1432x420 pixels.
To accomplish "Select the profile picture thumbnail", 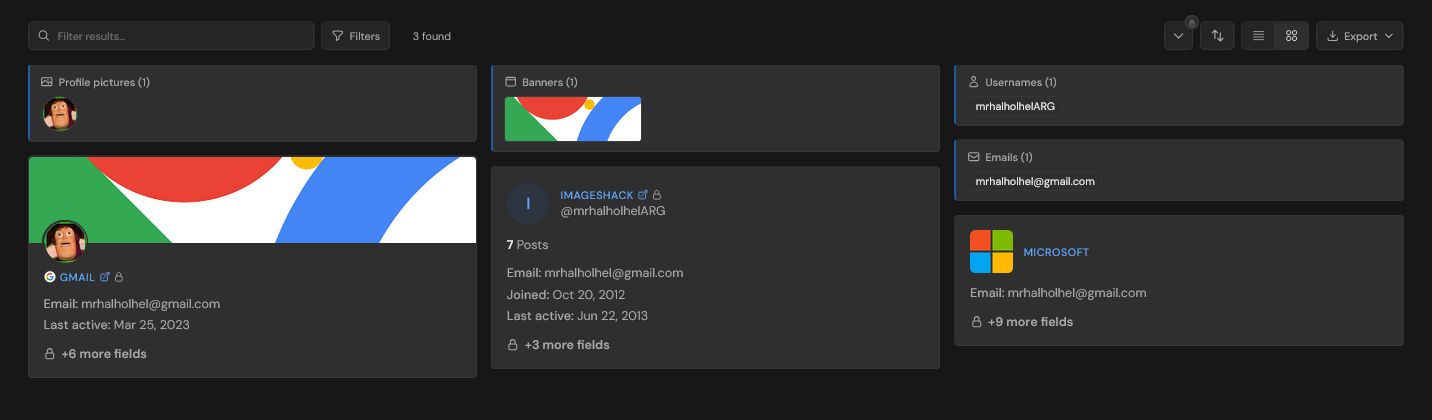I will pyautogui.click(x=60, y=114).
